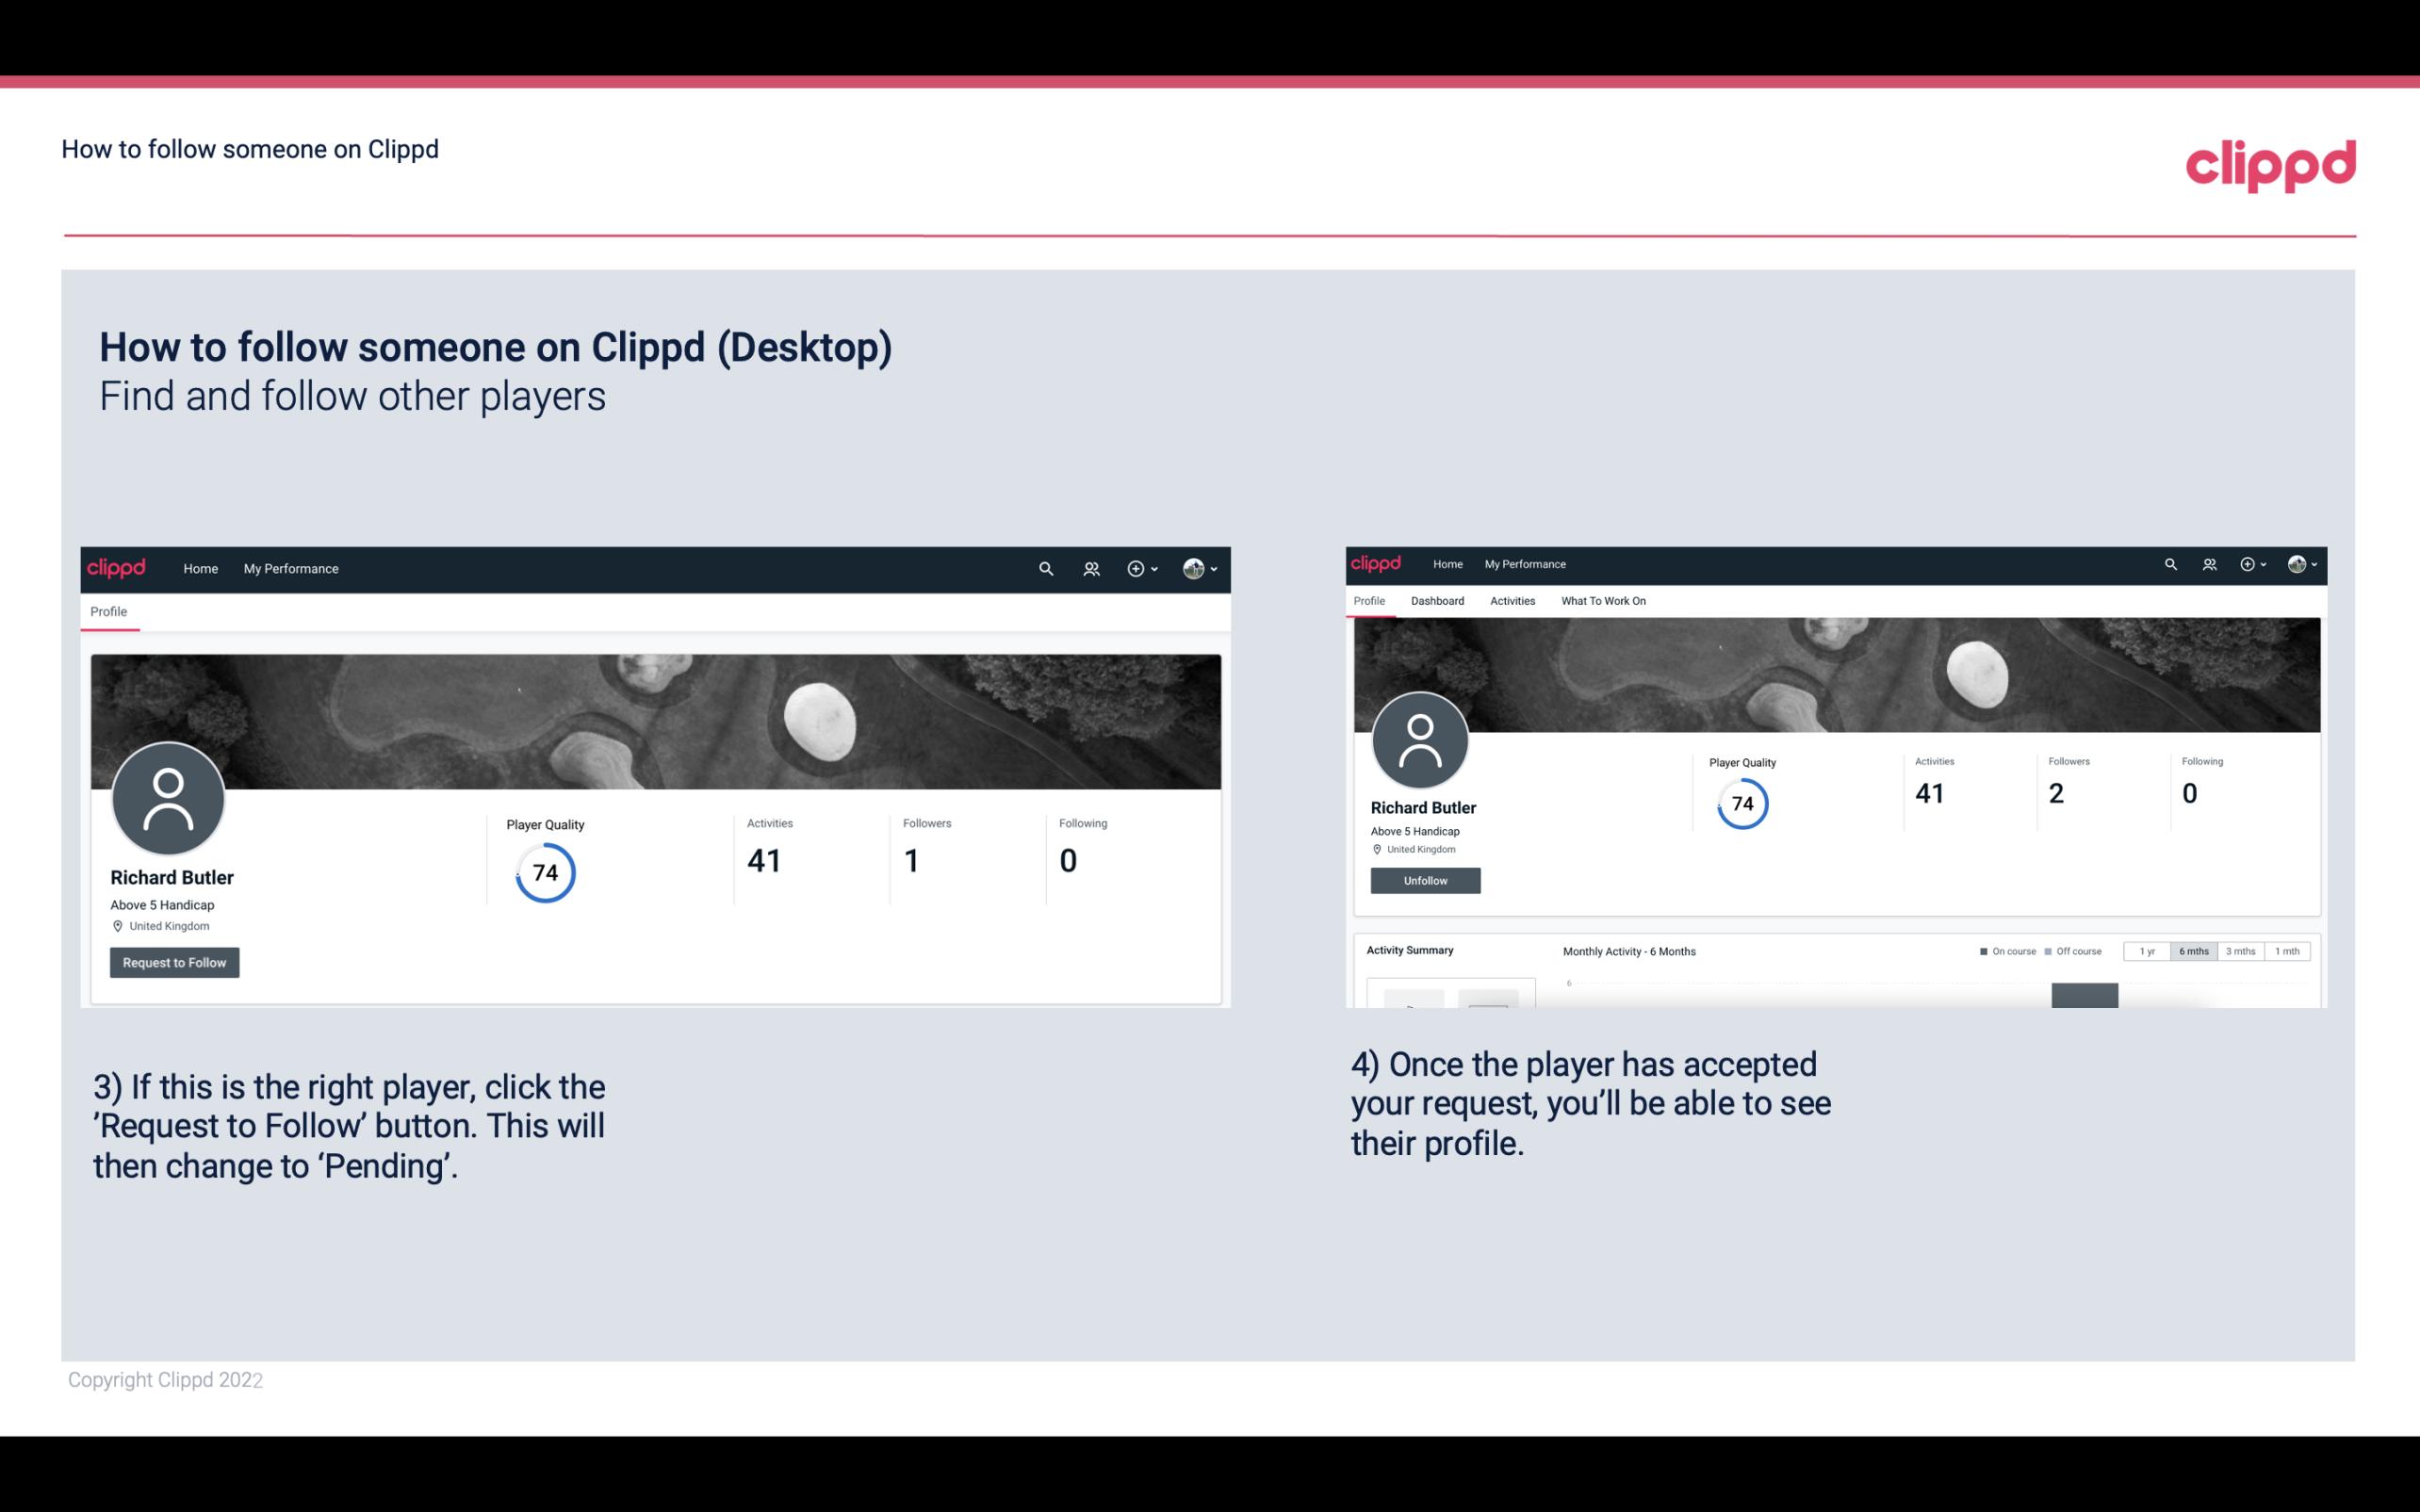Image resolution: width=2420 pixels, height=1512 pixels.
Task: Toggle the 'Off course' activity visibility
Action: tap(2075, 951)
